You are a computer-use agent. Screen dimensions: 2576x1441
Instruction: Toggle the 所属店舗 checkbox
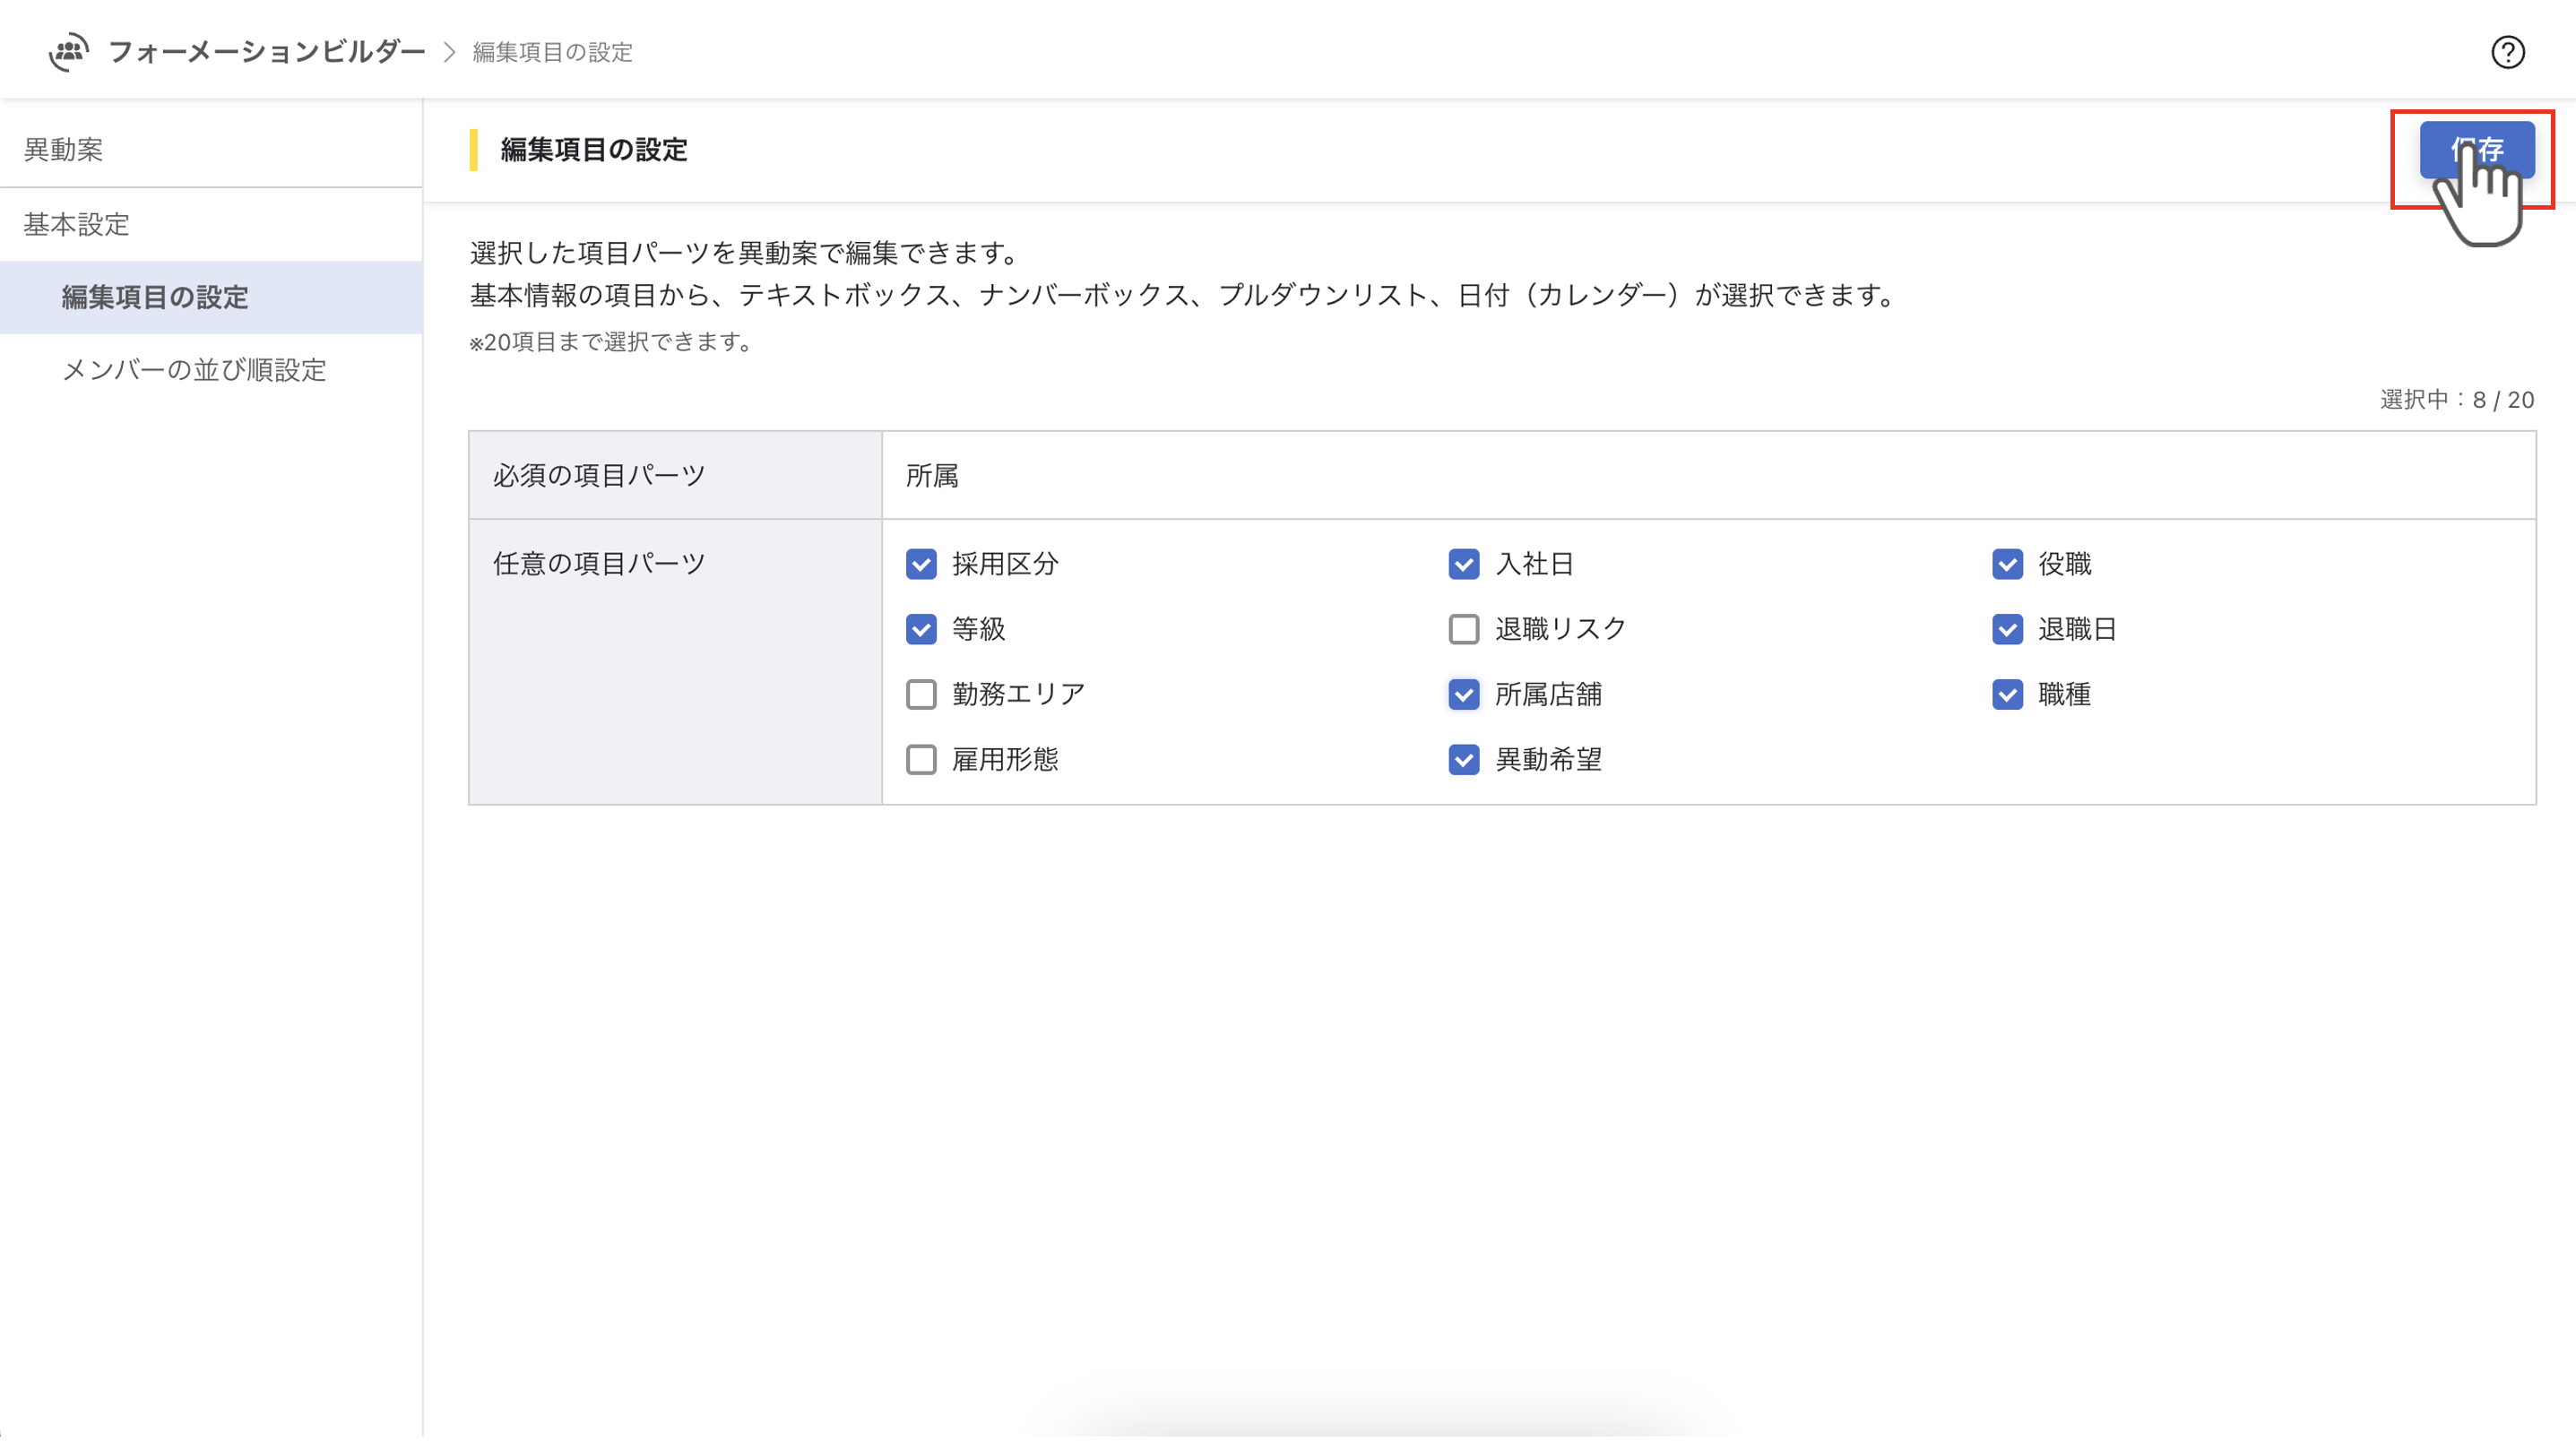click(x=1463, y=694)
